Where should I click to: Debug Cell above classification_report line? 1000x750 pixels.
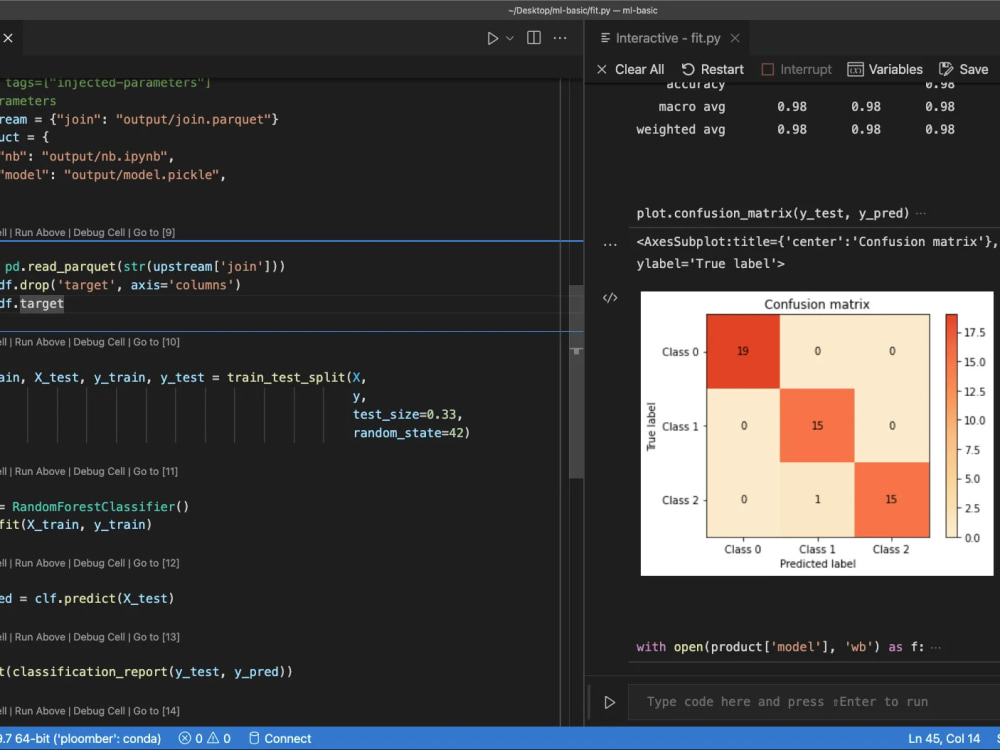click(x=99, y=638)
